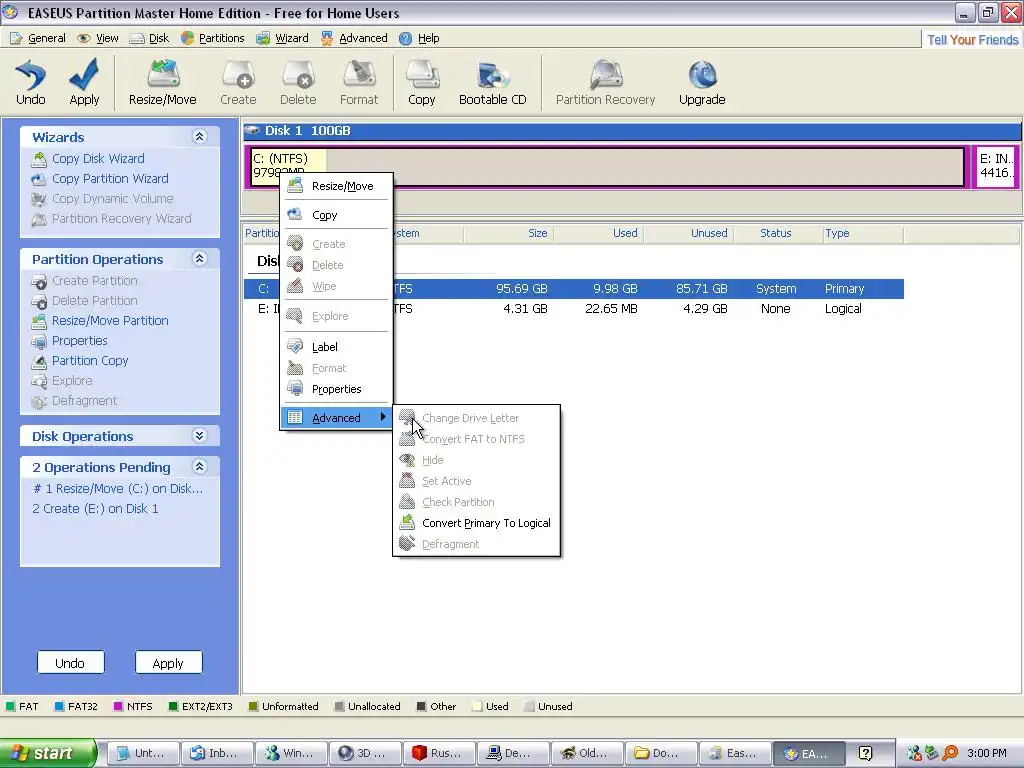Open the Advanced menu in menu bar

(354, 38)
